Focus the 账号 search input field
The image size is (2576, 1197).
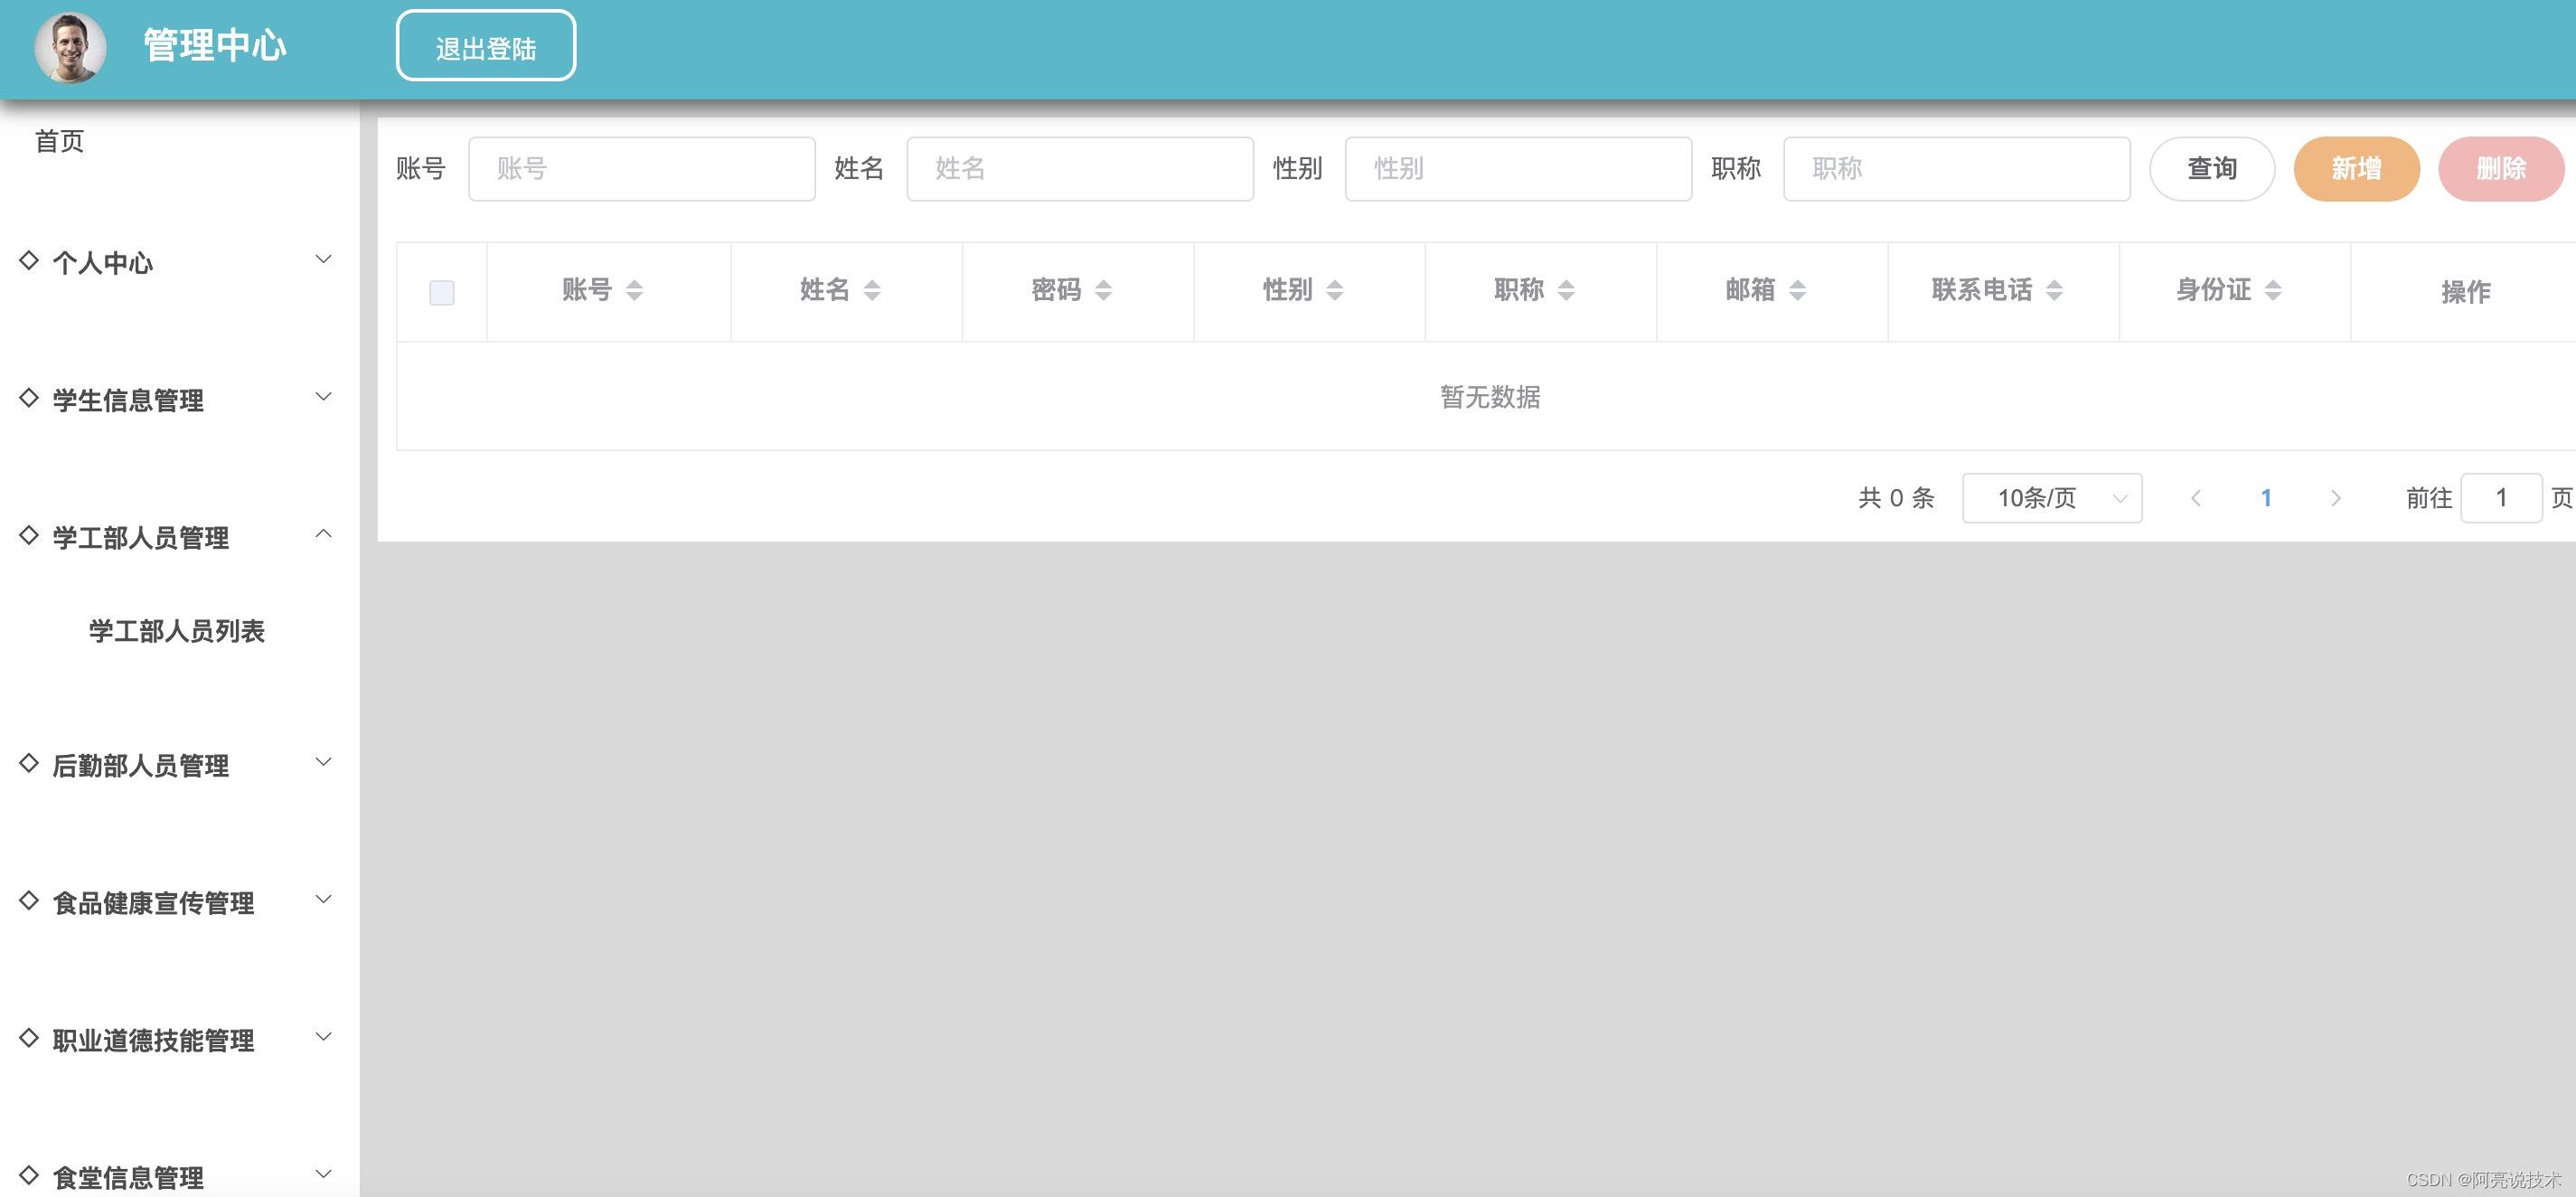pos(641,169)
